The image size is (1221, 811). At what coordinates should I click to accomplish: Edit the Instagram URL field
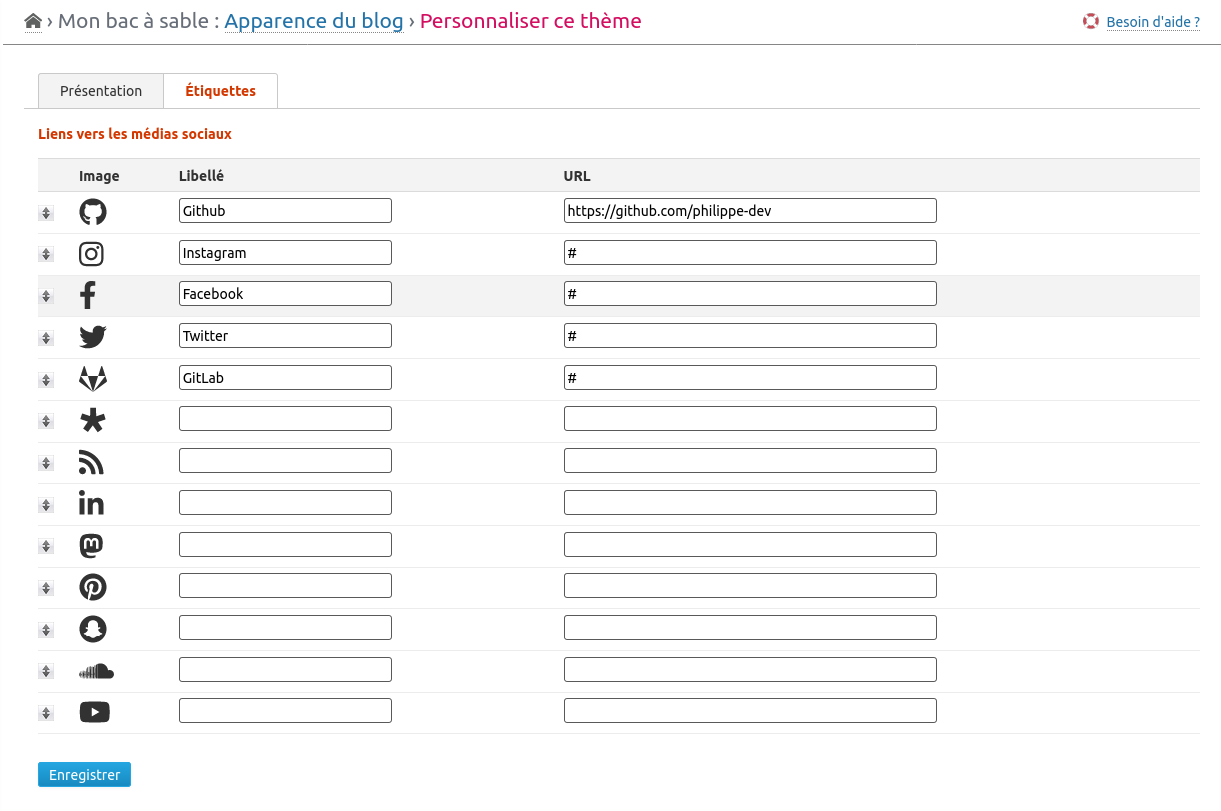[x=750, y=253]
